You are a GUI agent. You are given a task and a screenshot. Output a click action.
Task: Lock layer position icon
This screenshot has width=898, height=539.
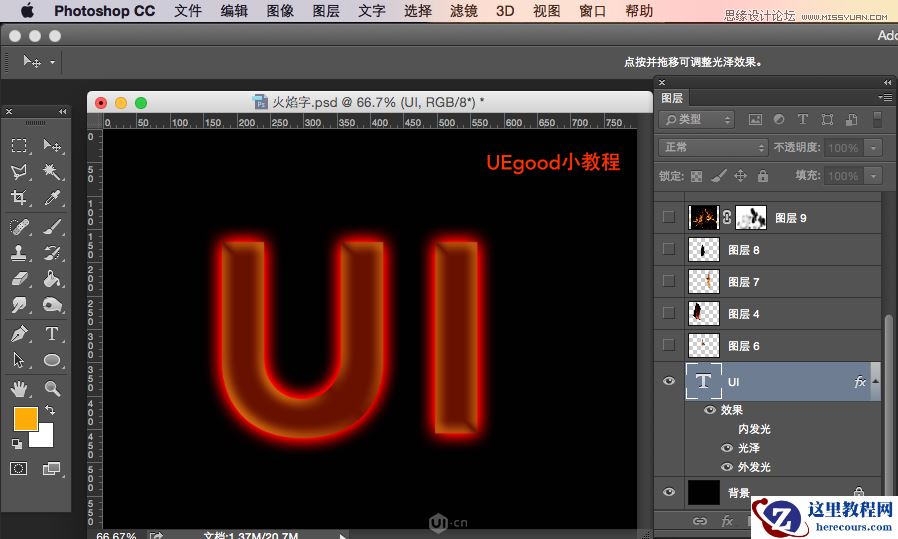point(741,176)
